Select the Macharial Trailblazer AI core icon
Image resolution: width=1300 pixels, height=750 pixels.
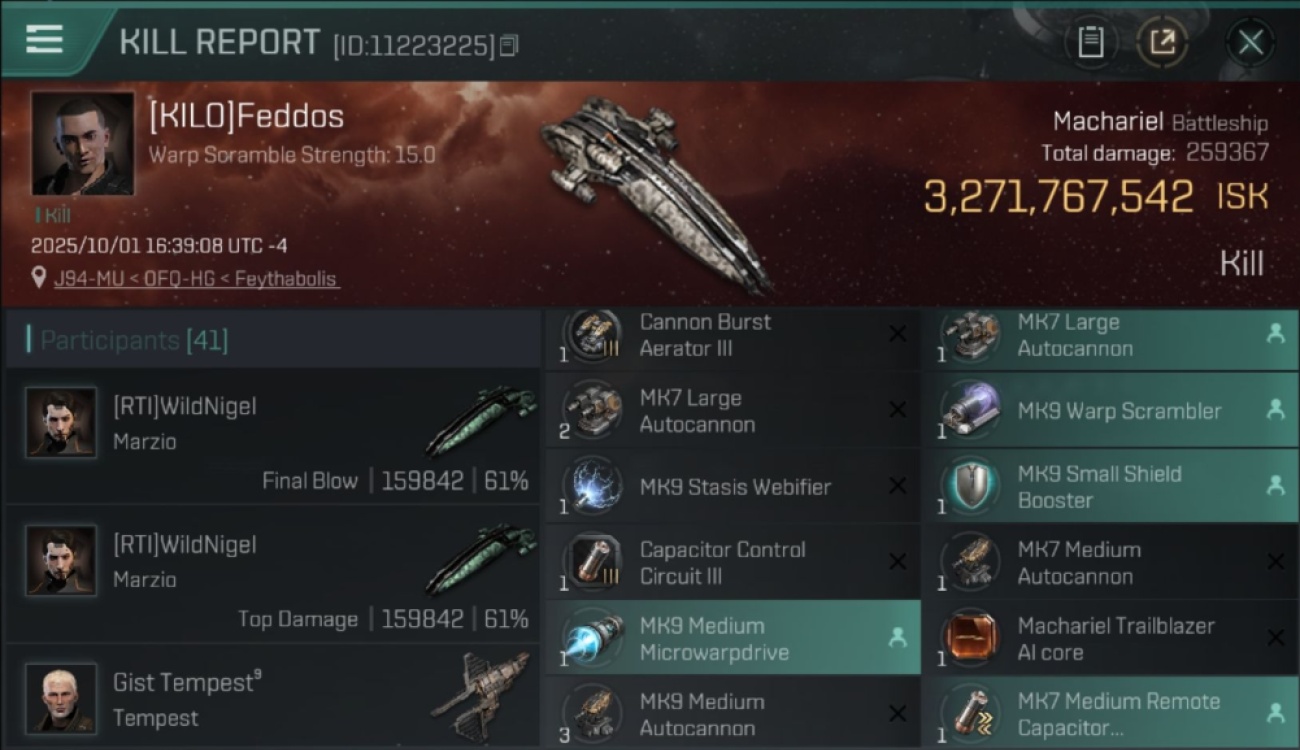click(970, 639)
